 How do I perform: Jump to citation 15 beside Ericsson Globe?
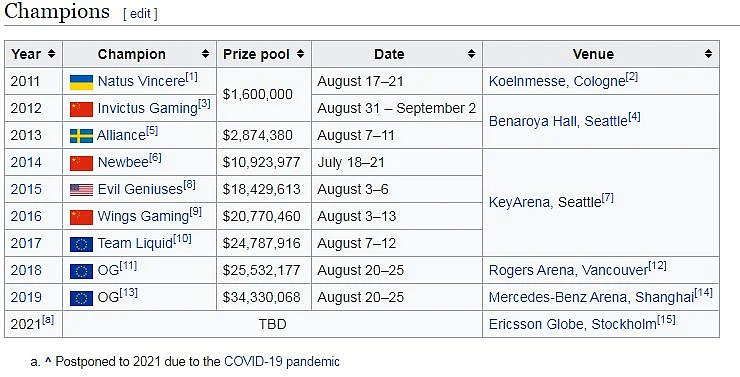[x=666, y=320]
